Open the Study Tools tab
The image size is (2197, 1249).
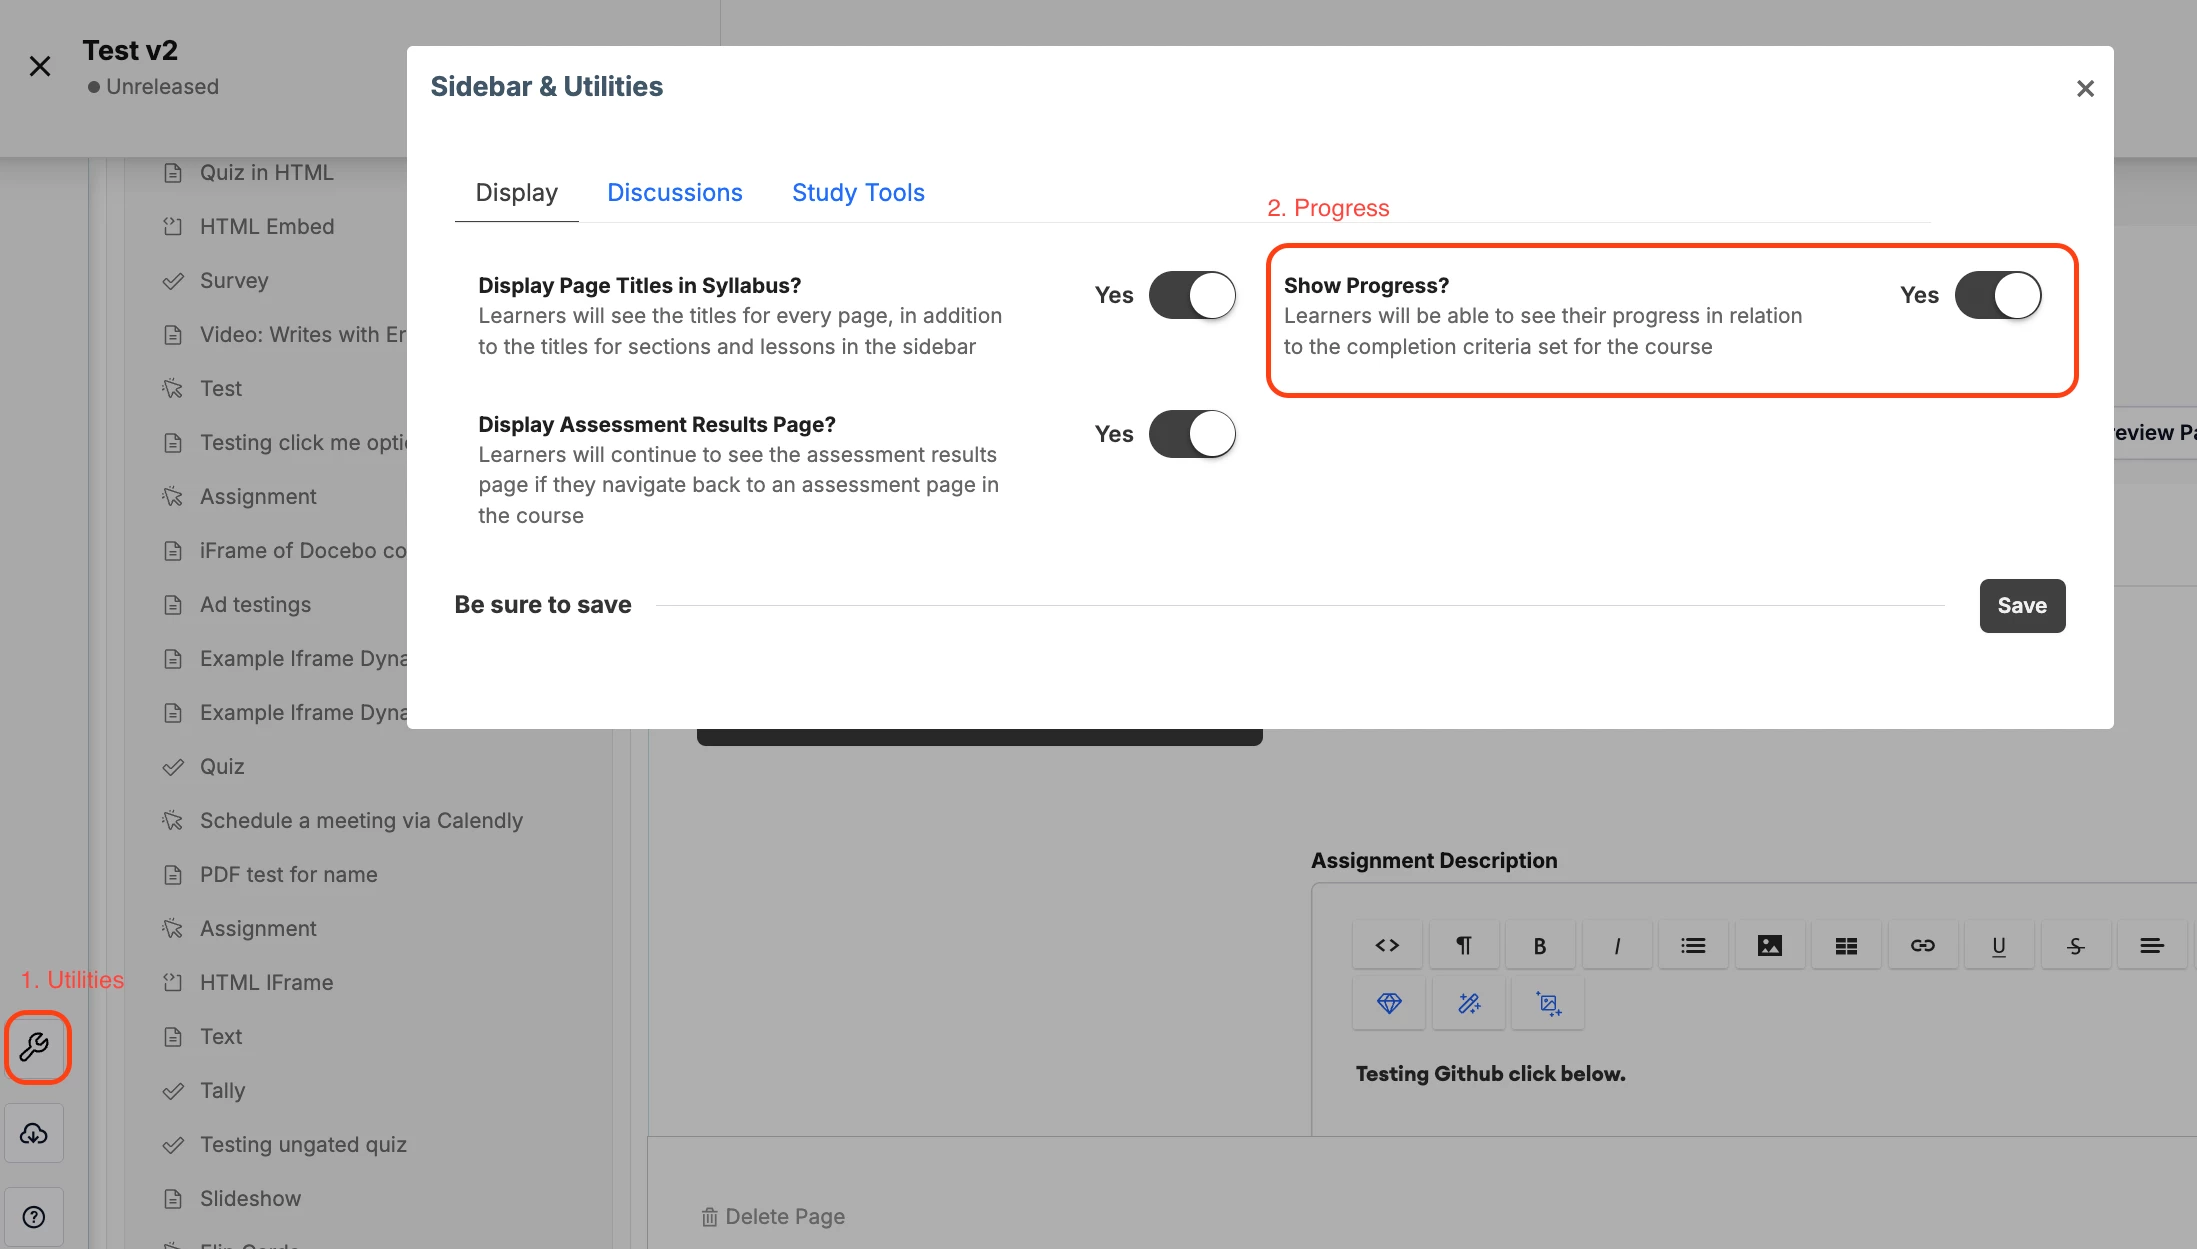(858, 192)
